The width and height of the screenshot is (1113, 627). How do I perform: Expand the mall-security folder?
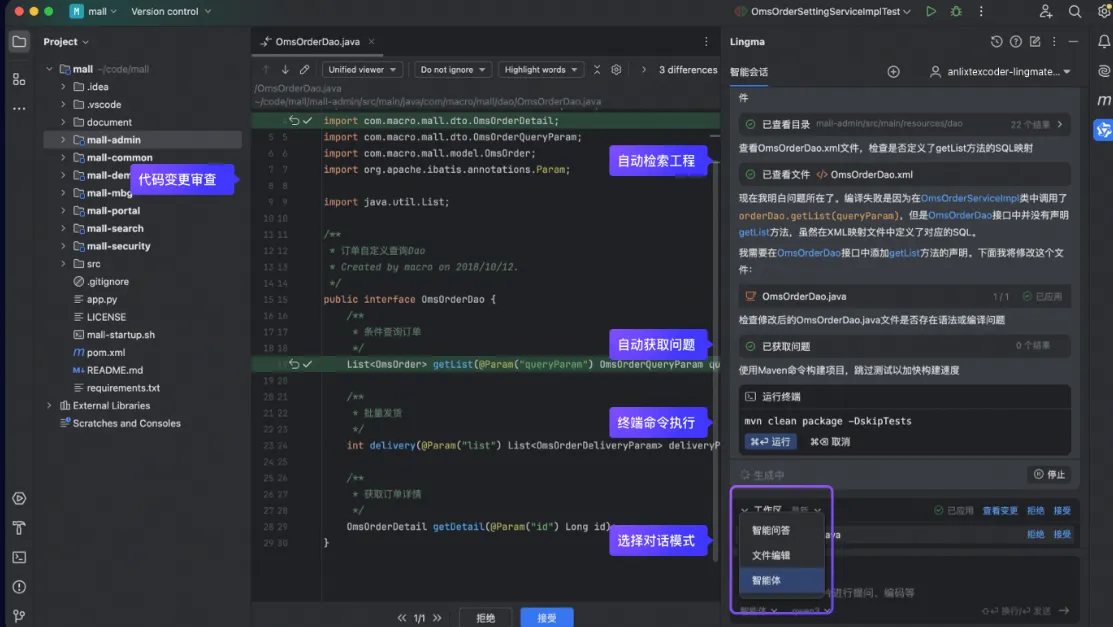tap(63, 246)
